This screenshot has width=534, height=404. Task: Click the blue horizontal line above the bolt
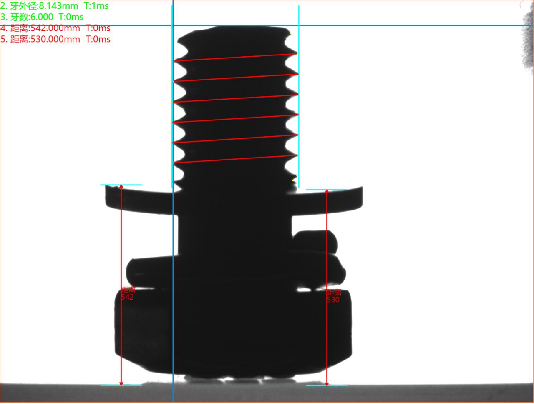pyautogui.click(x=267, y=25)
